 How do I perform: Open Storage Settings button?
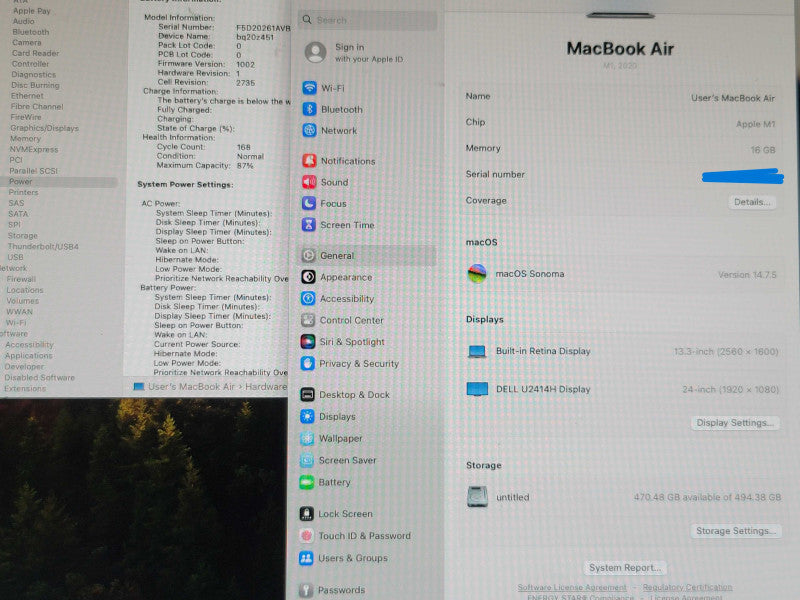pyautogui.click(x=736, y=531)
